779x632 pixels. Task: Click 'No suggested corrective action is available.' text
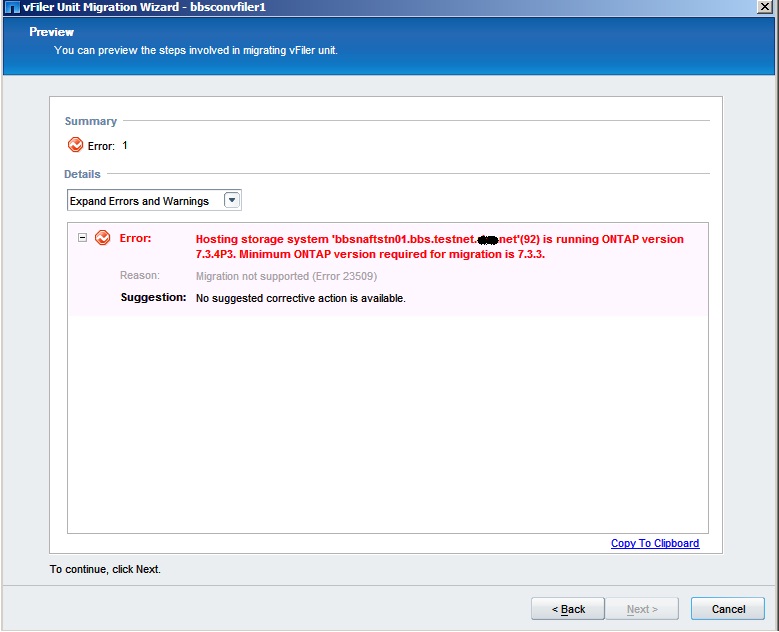(301, 298)
